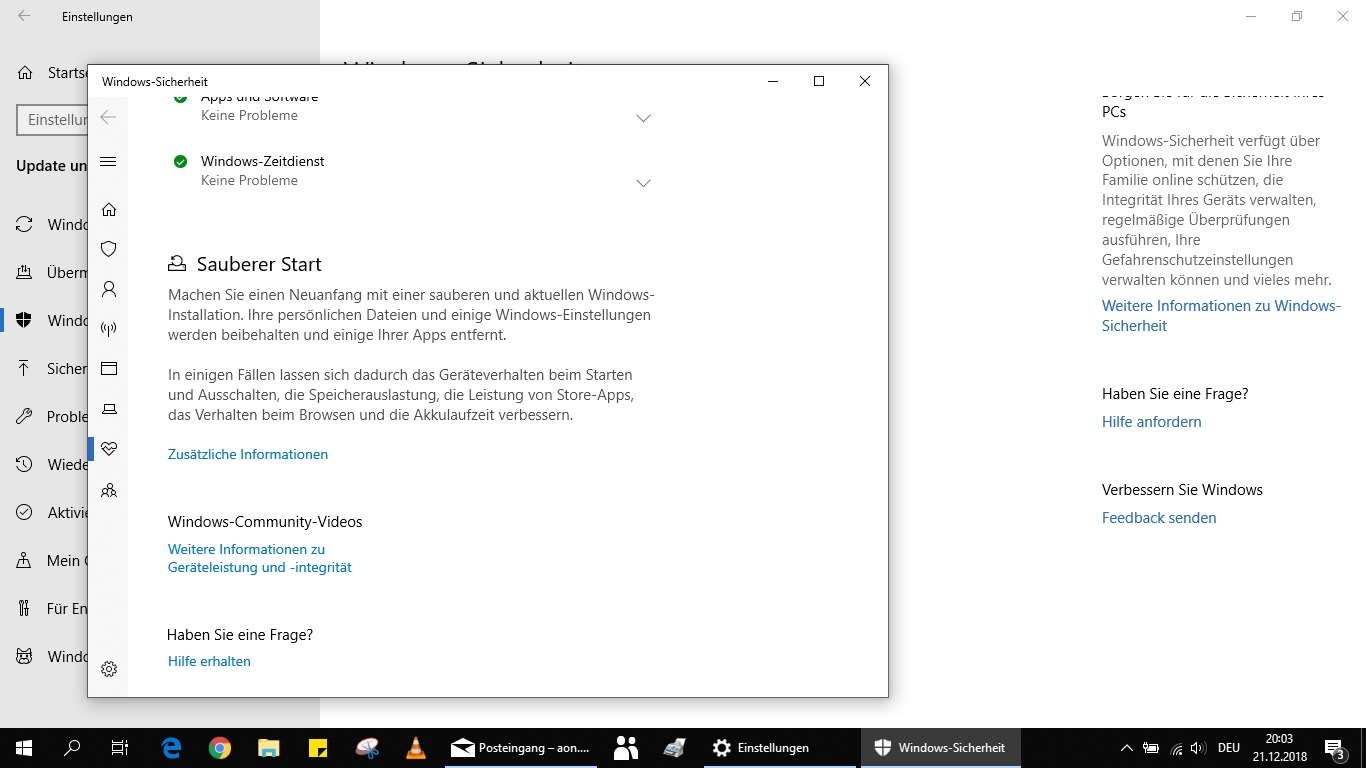The width and height of the screenshot is (1366, 768).
Task: Select the Problembehandlung wrench item
Action: tap(44, 416)
